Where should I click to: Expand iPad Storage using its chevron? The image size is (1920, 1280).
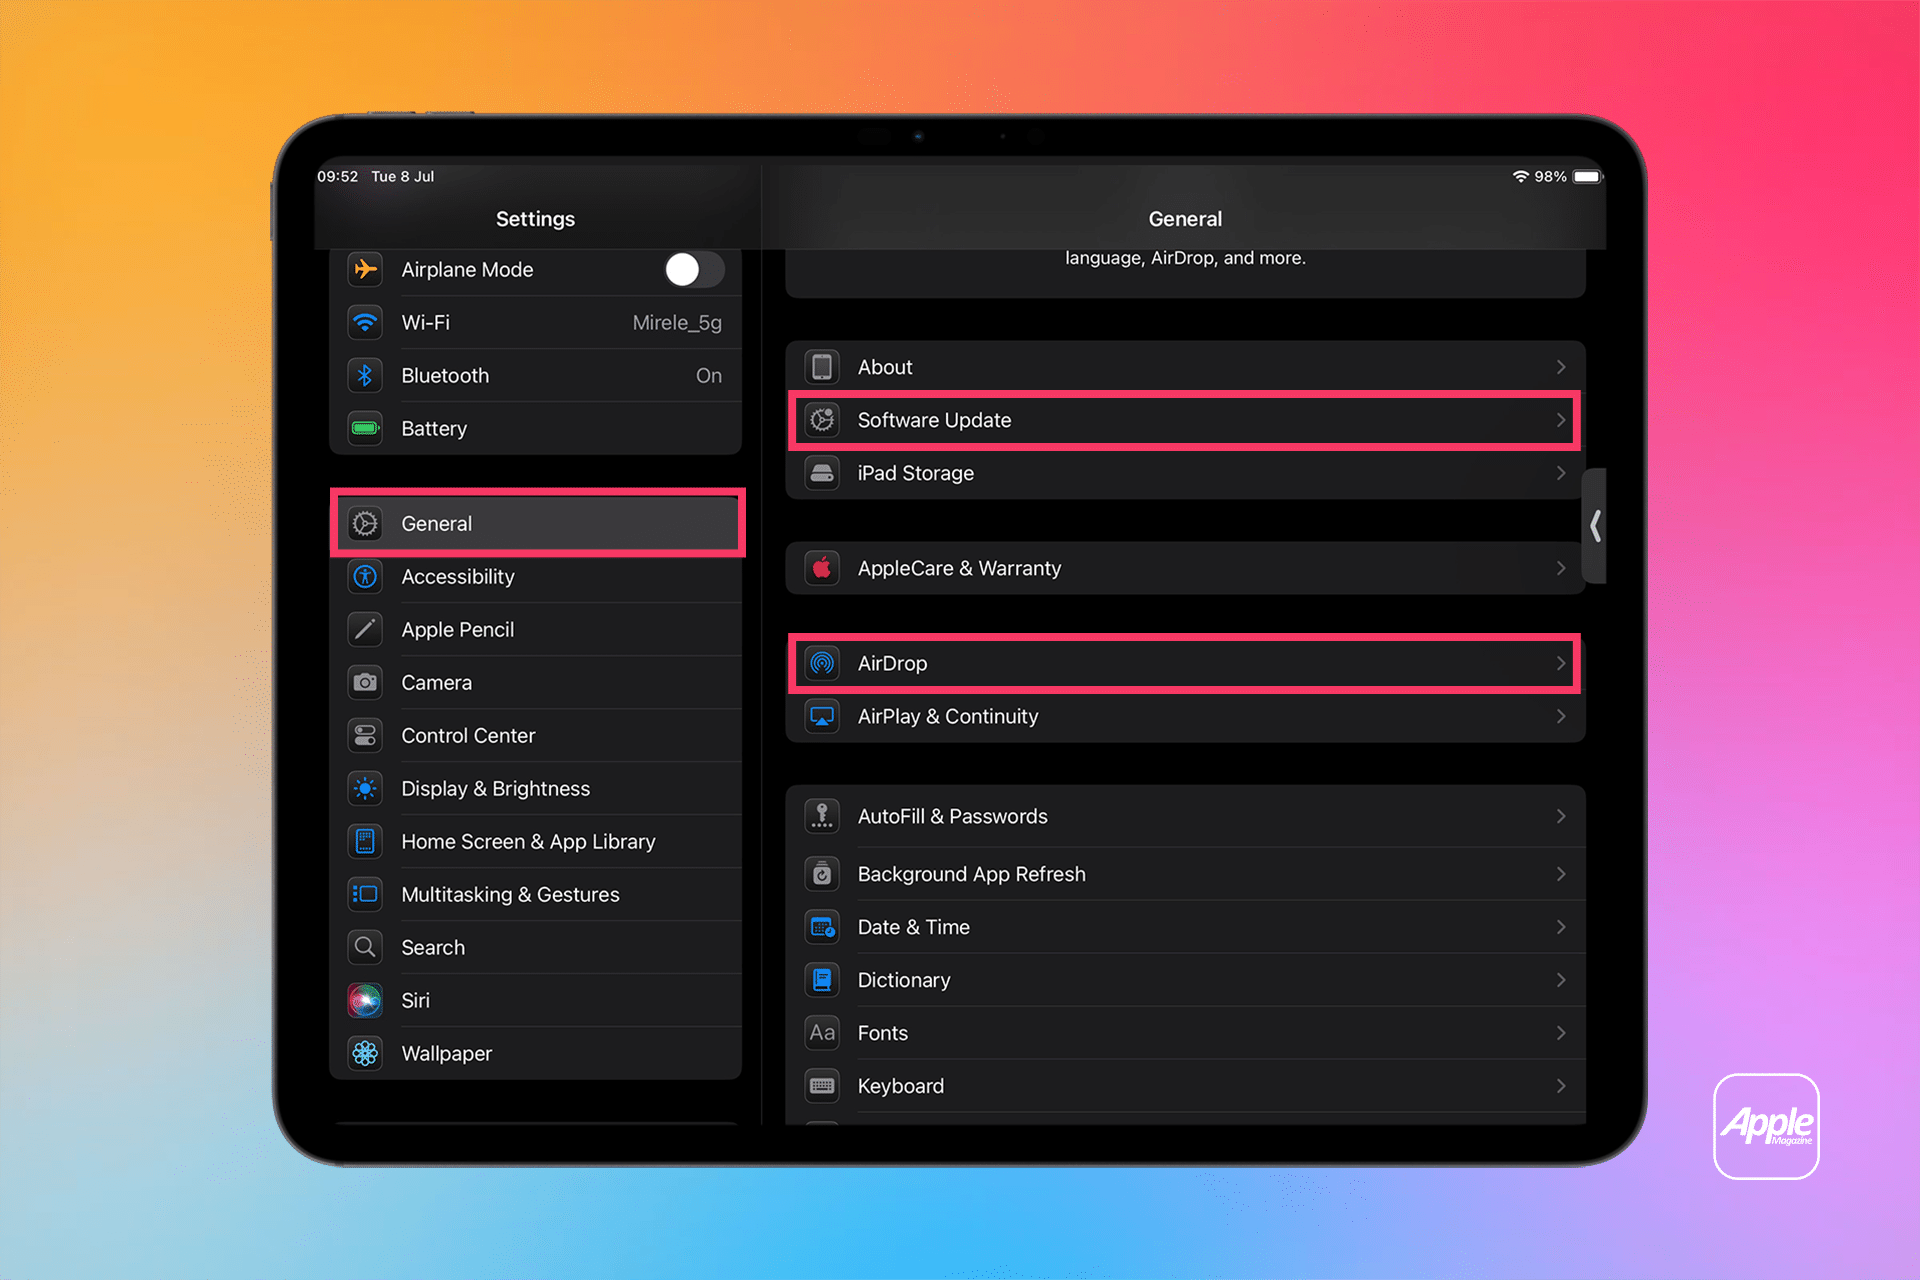coord(1561,473)
